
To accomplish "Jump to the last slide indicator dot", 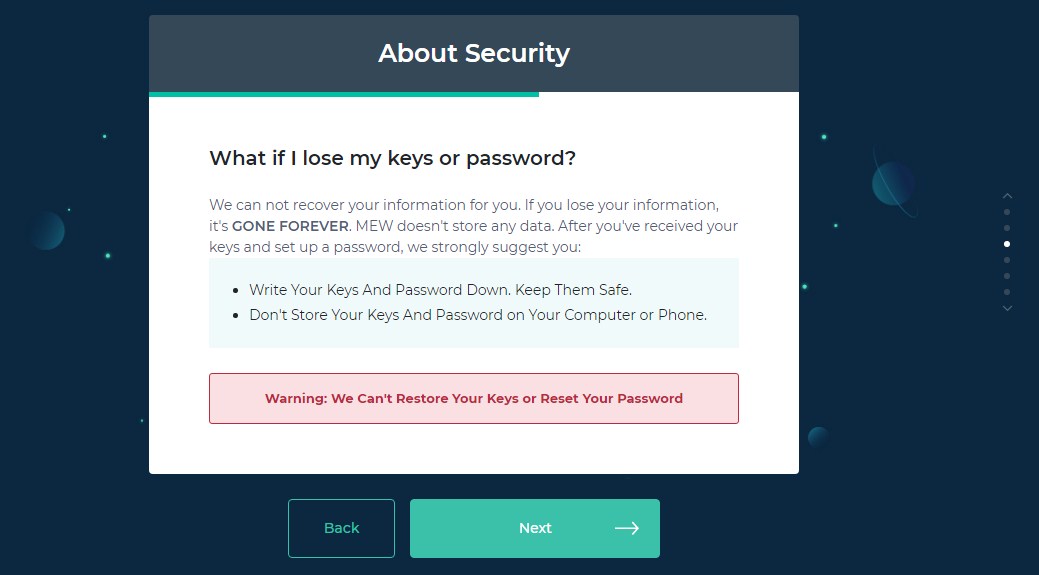I will [x=1007, y=291].
